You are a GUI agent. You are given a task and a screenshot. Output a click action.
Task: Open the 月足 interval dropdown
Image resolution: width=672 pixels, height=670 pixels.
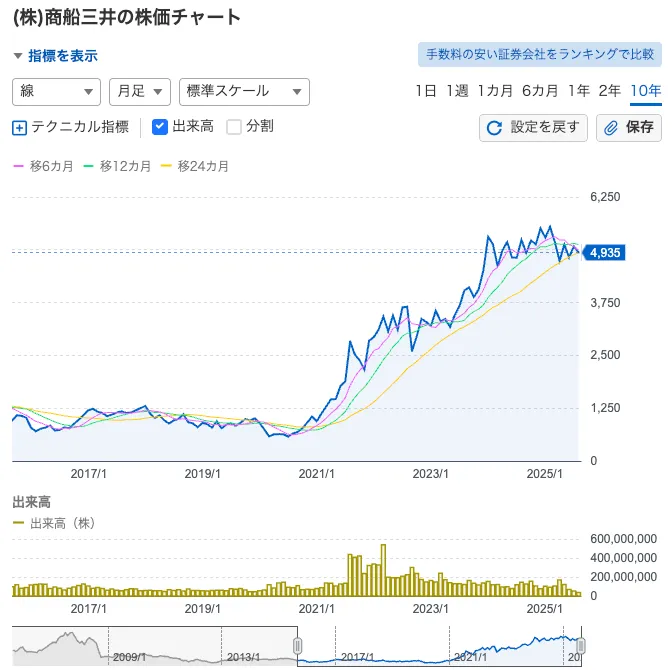coord(140,92)
